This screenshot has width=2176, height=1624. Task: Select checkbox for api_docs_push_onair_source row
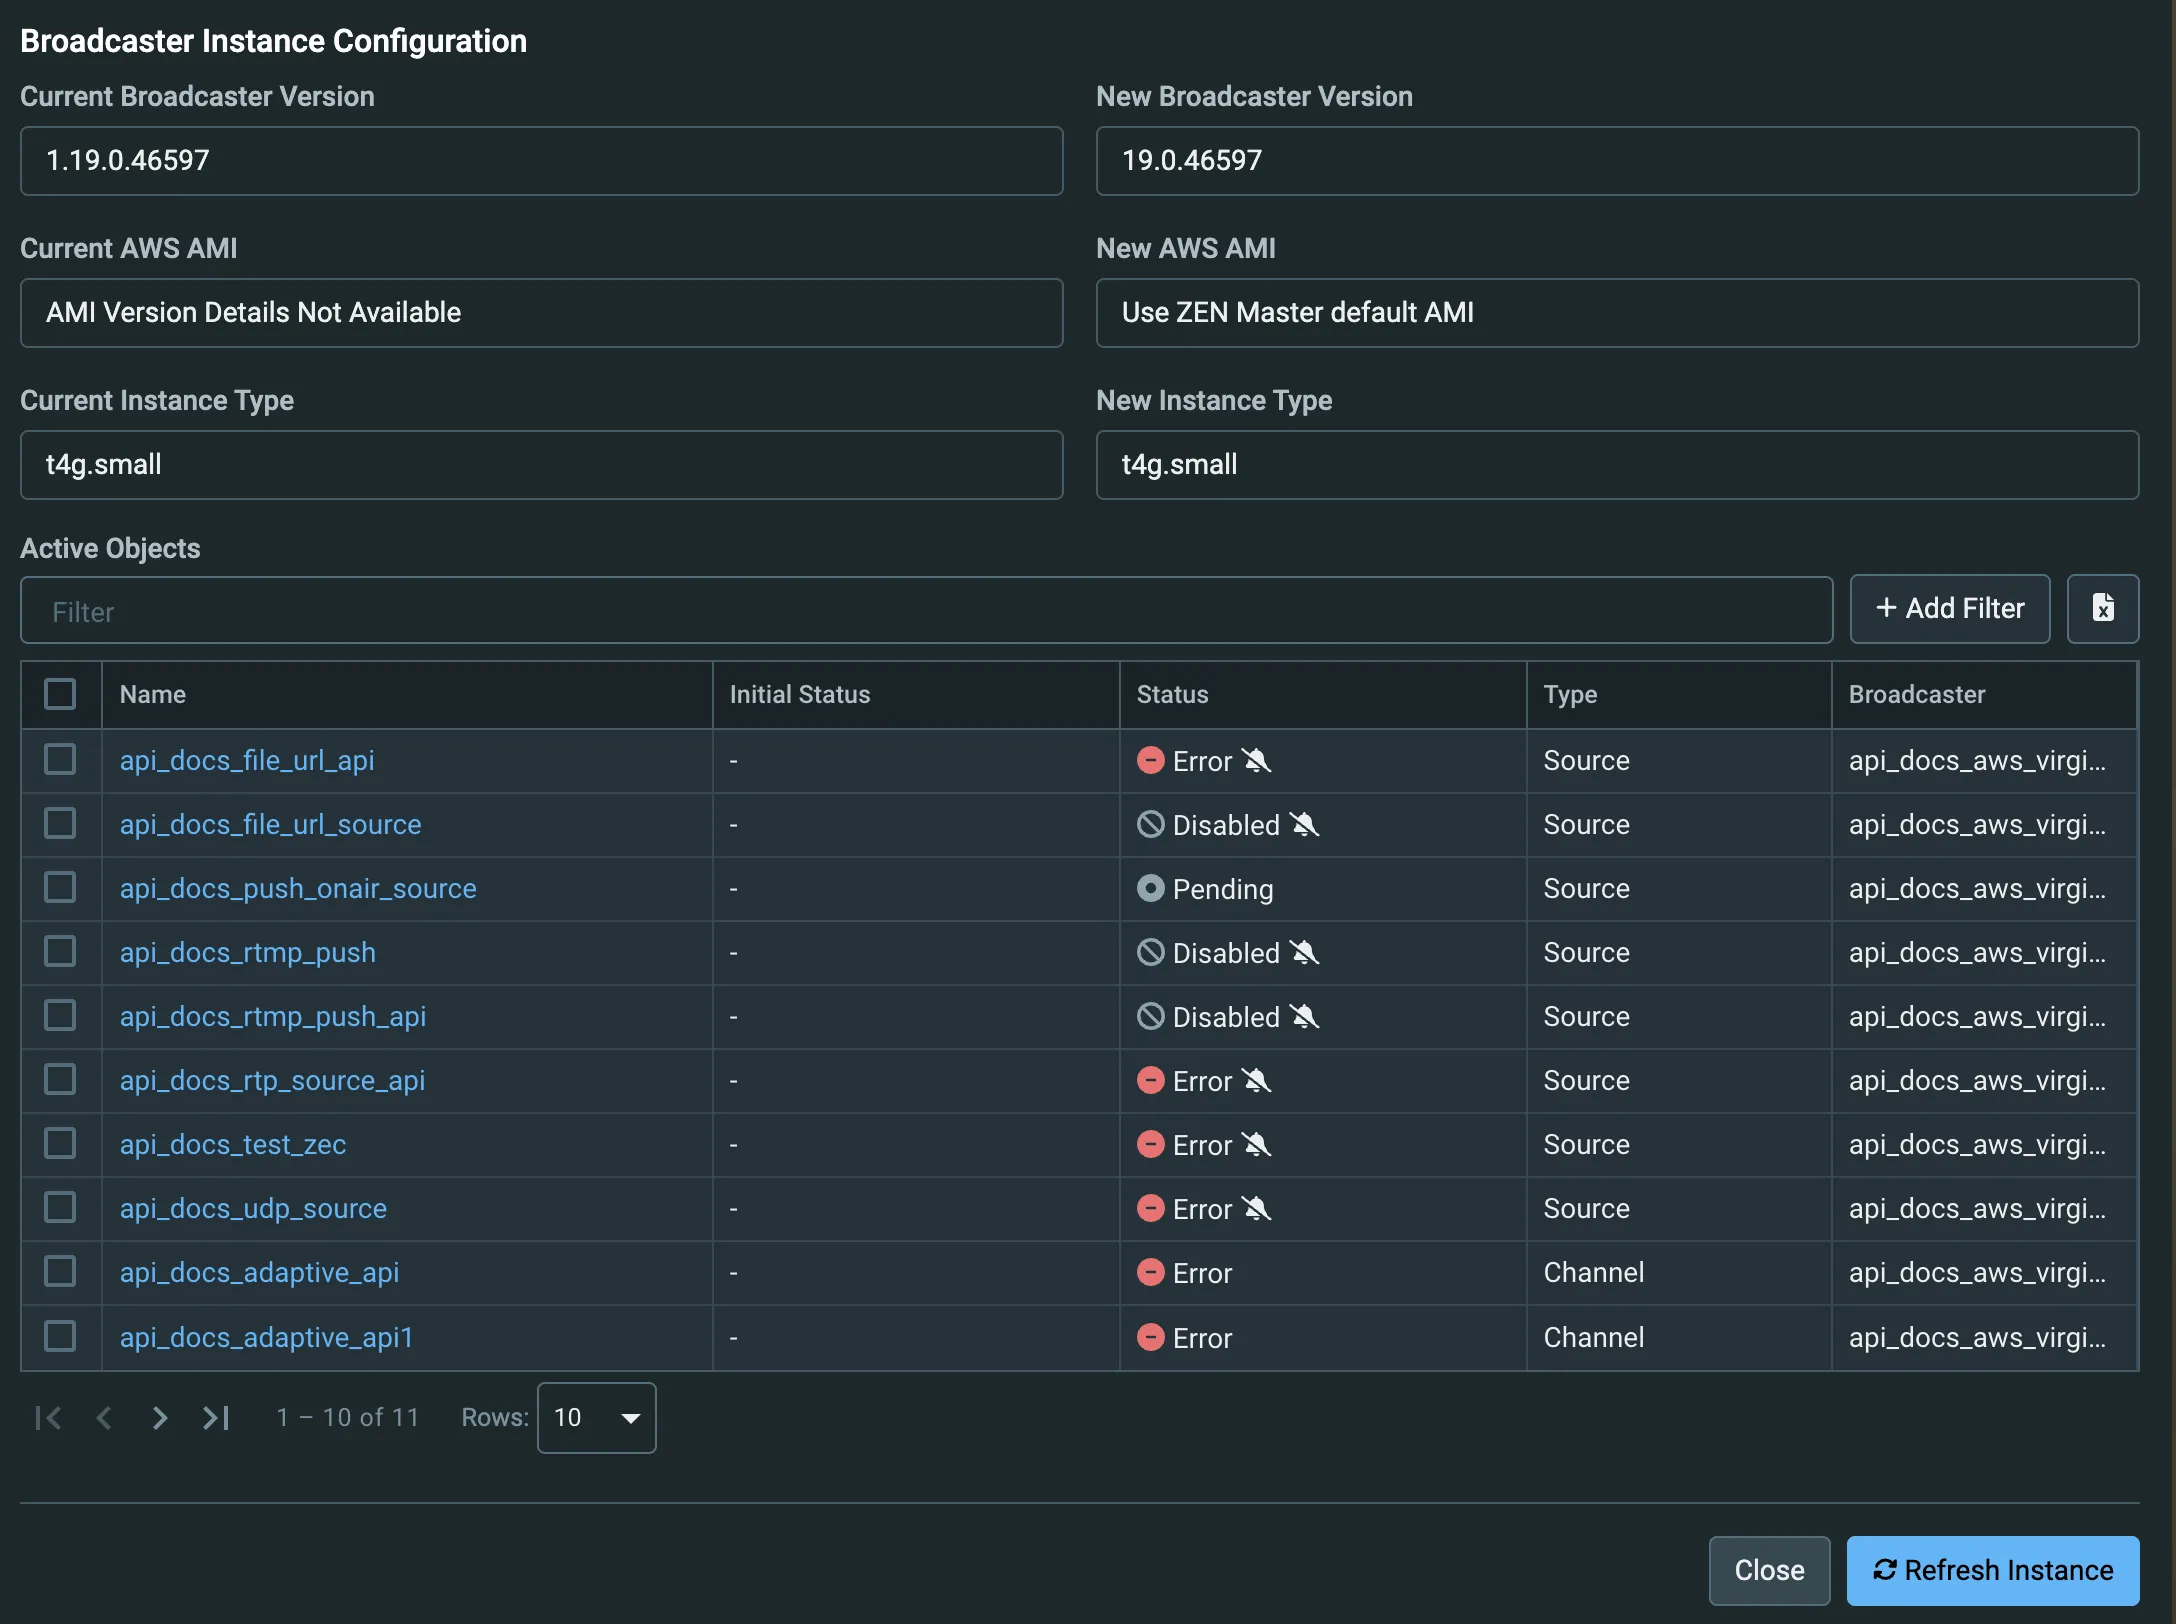[x=60, y=887]
